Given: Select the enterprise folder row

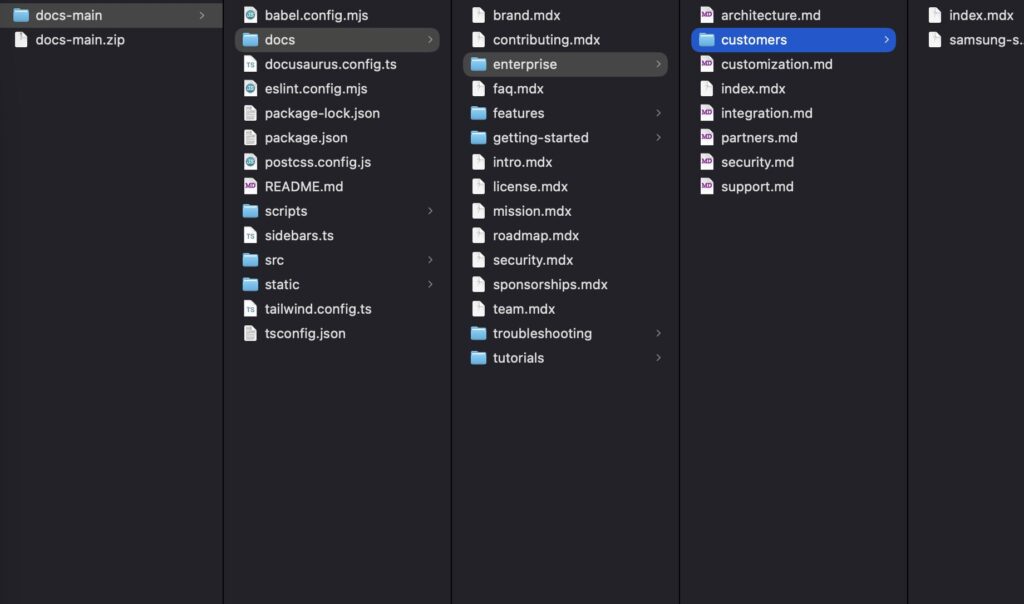Looking at the screenshot, I should tap(565, 64).
